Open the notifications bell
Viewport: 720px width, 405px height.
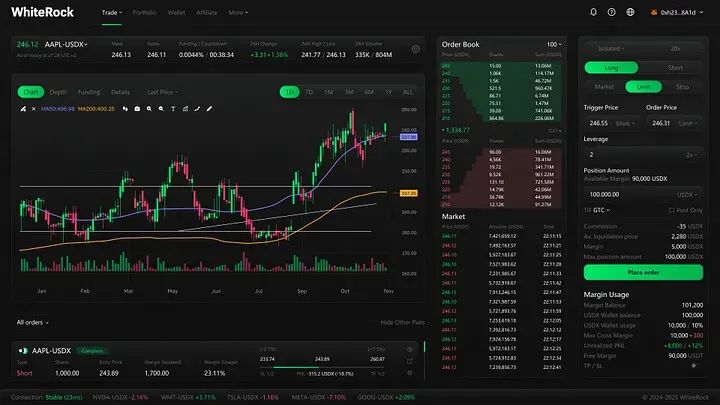593,13
